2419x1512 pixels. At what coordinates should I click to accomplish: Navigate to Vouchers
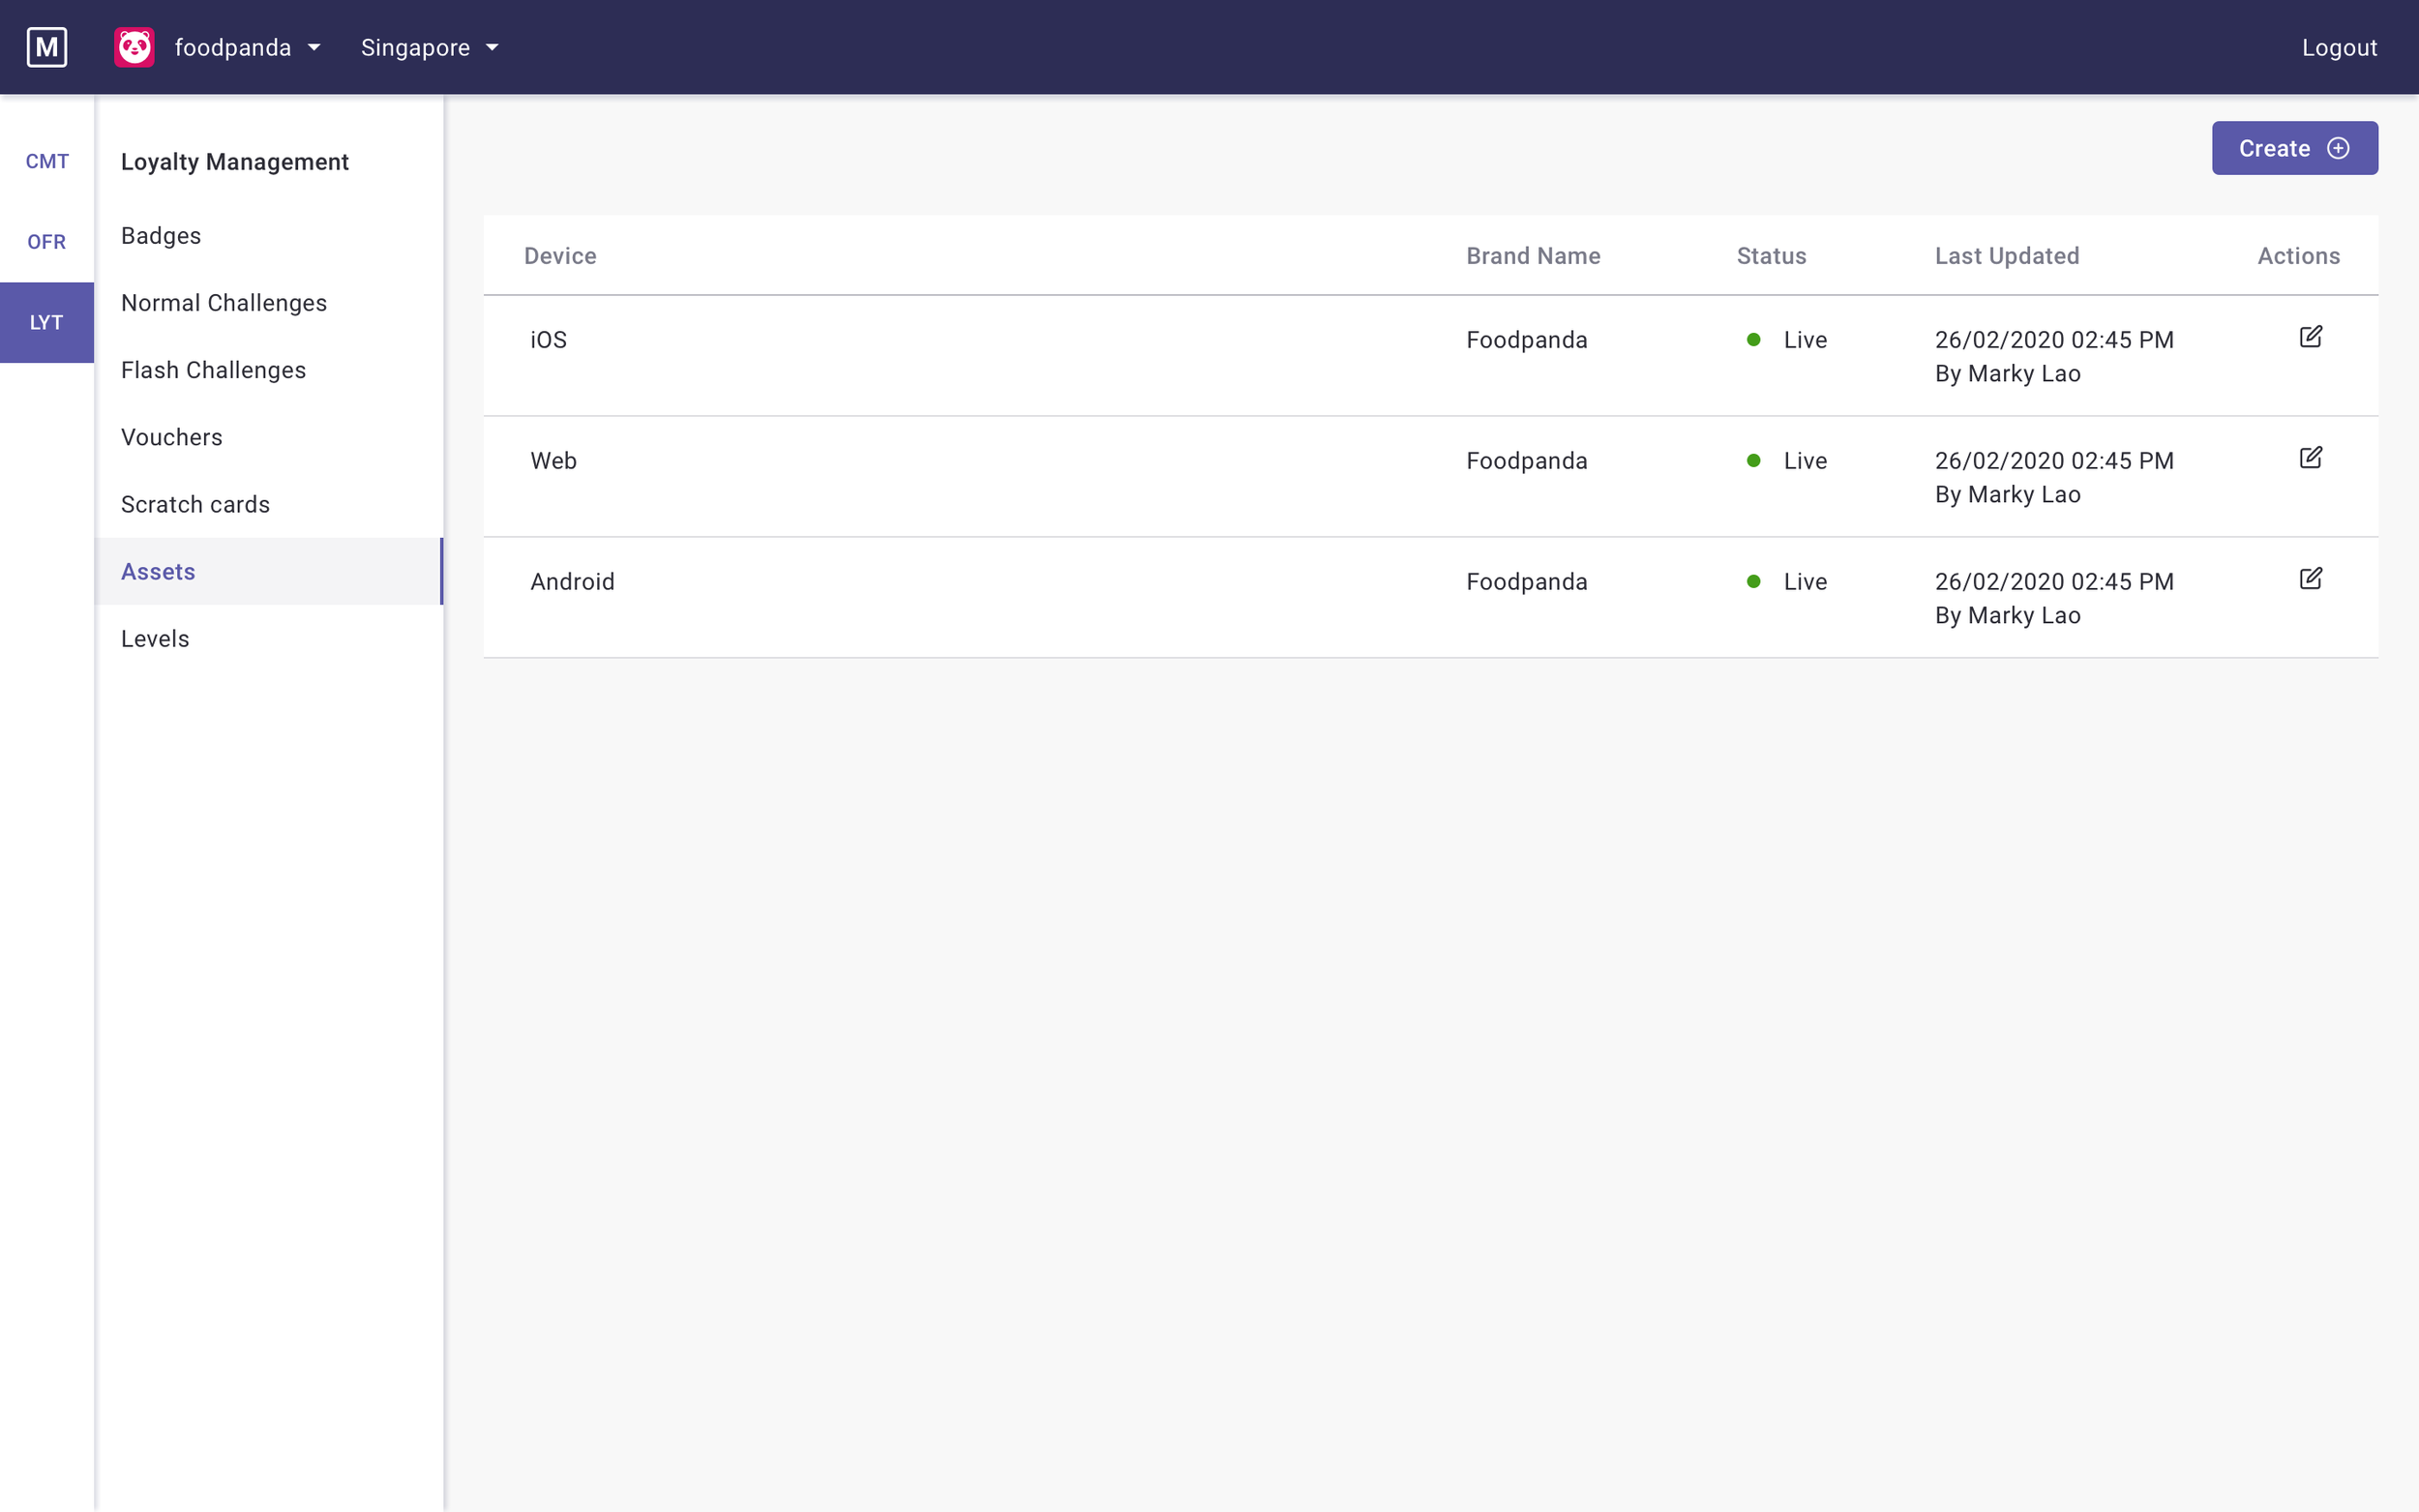click(x=172, y=437)
